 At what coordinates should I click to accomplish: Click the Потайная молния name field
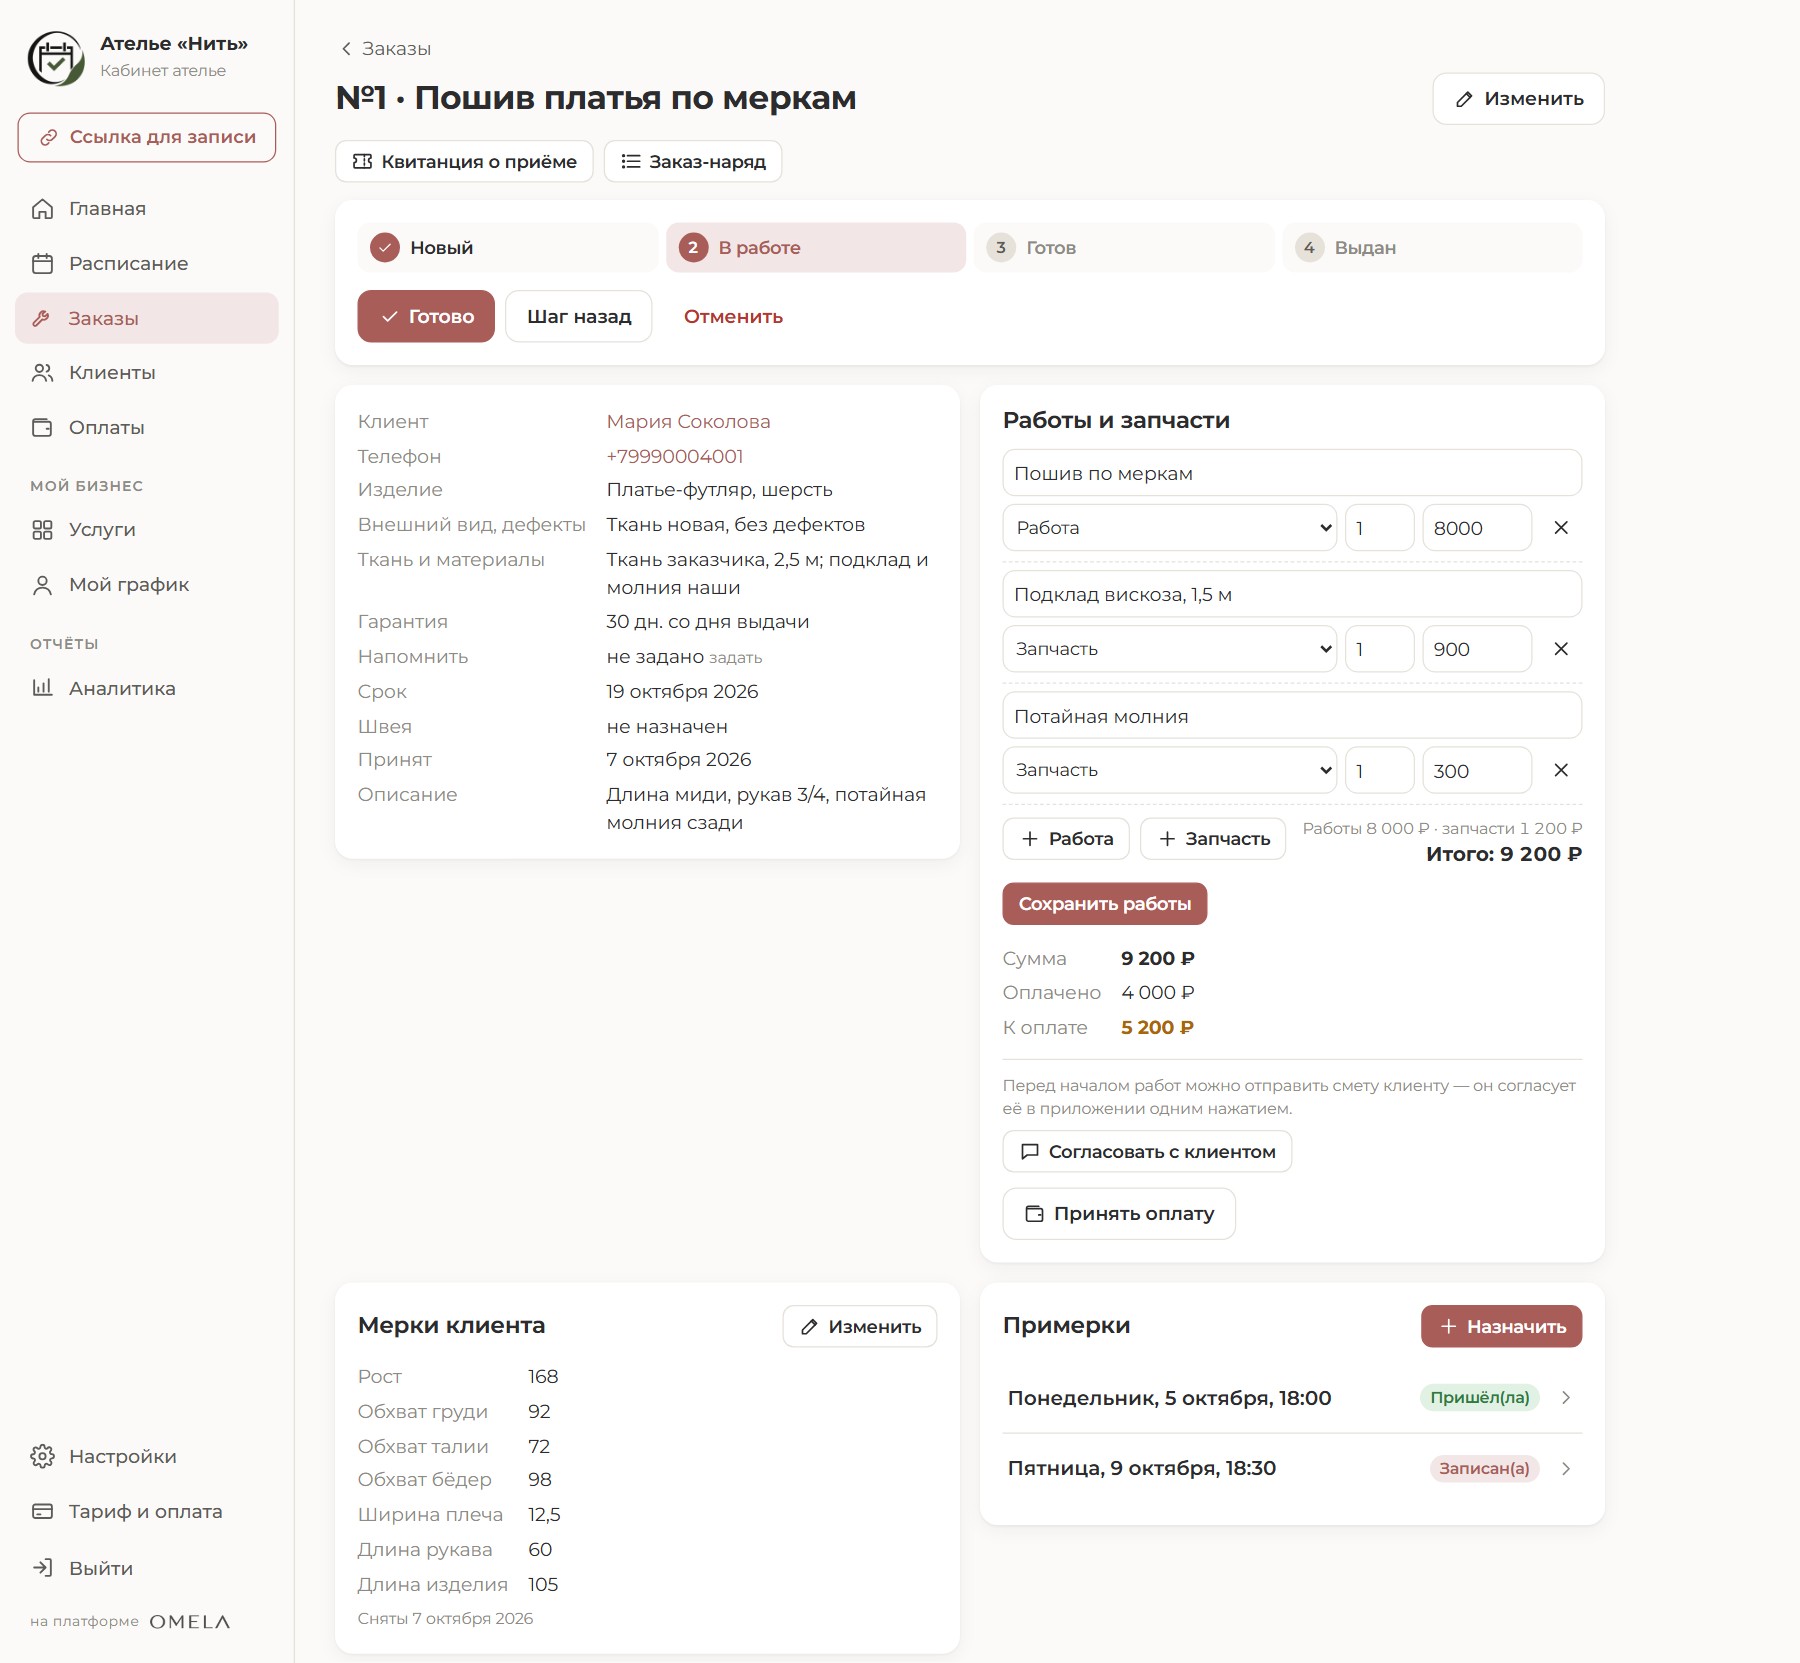[x=1292, y=716]
